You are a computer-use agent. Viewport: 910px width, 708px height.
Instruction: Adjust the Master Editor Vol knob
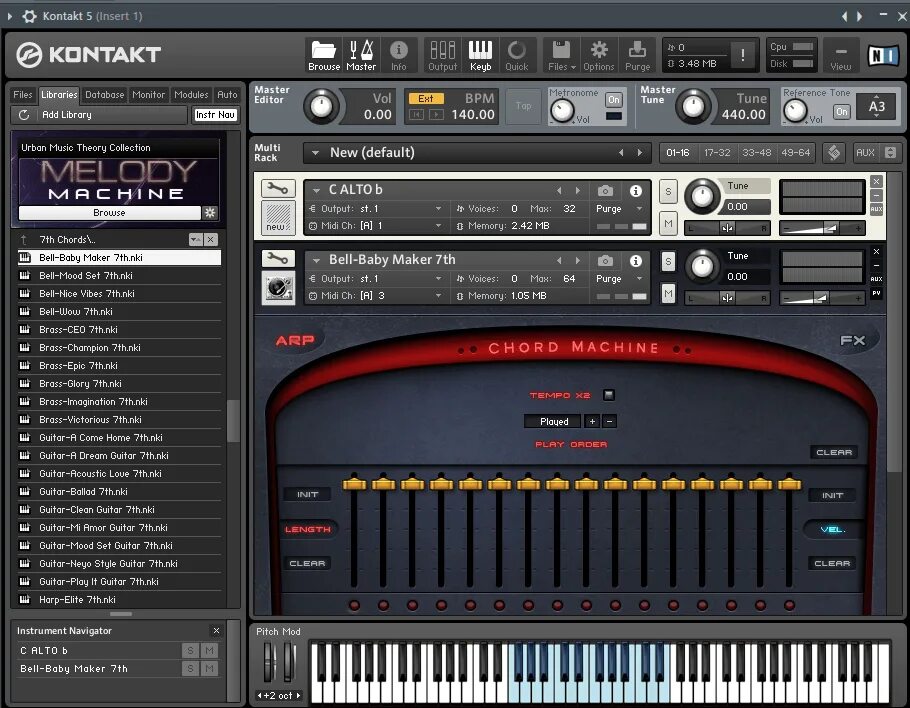(x=321, y=107)
